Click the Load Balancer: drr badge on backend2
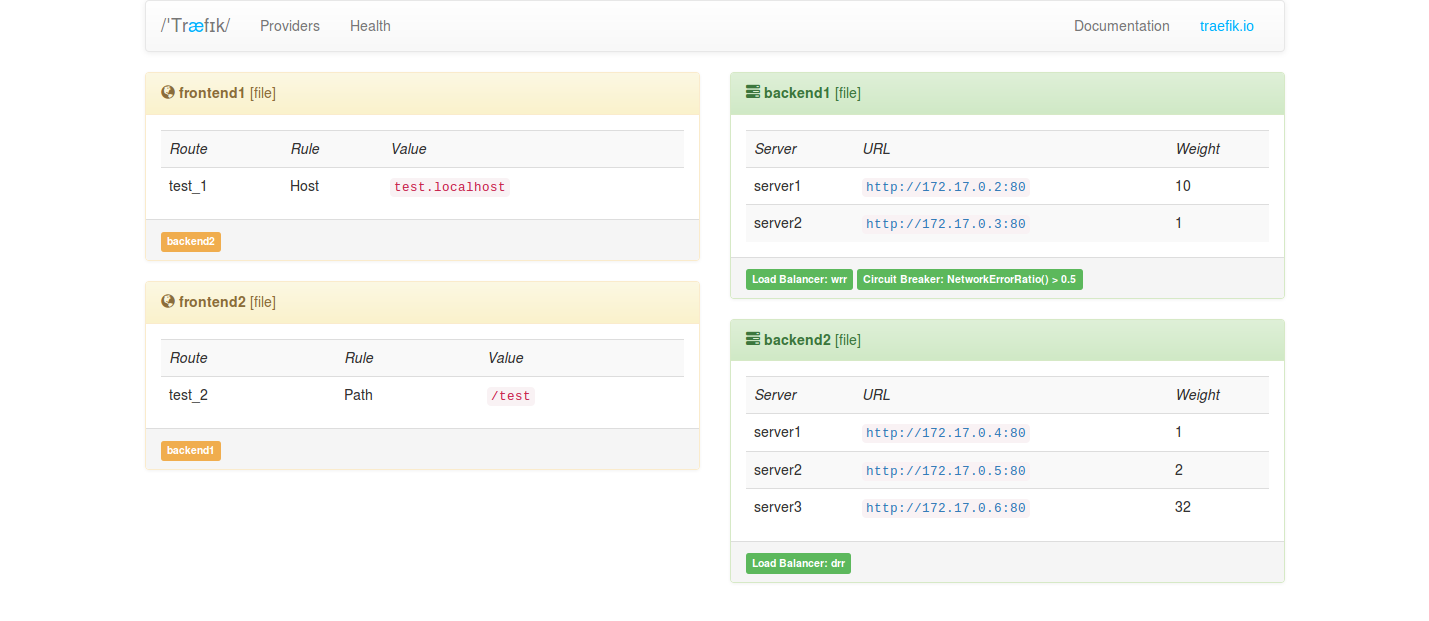 pyautogui.click(x=798, y=563)
